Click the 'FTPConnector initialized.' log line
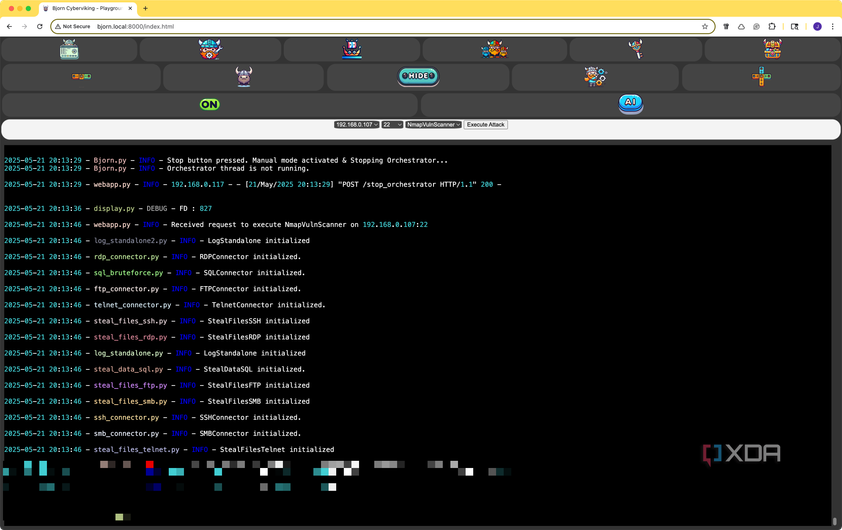The height and width of the screenshot is (530, 842). tap(153, 289)
